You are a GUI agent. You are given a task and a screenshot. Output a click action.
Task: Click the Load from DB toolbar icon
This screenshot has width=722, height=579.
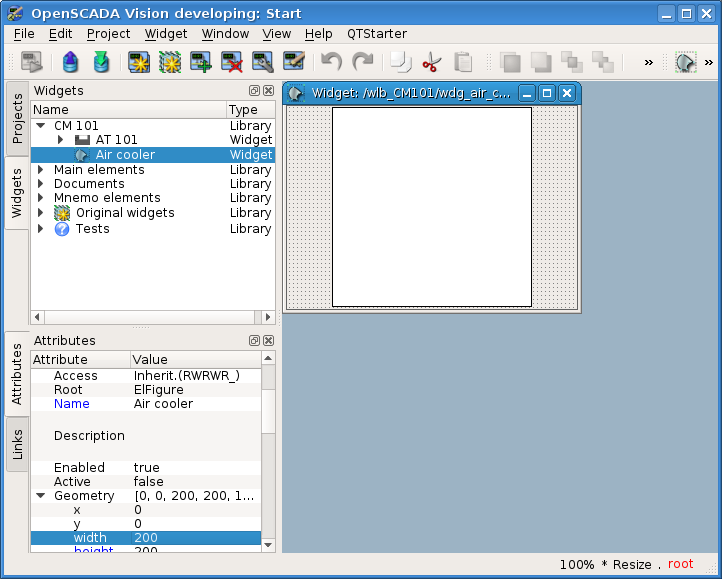[x=70, y=62]
